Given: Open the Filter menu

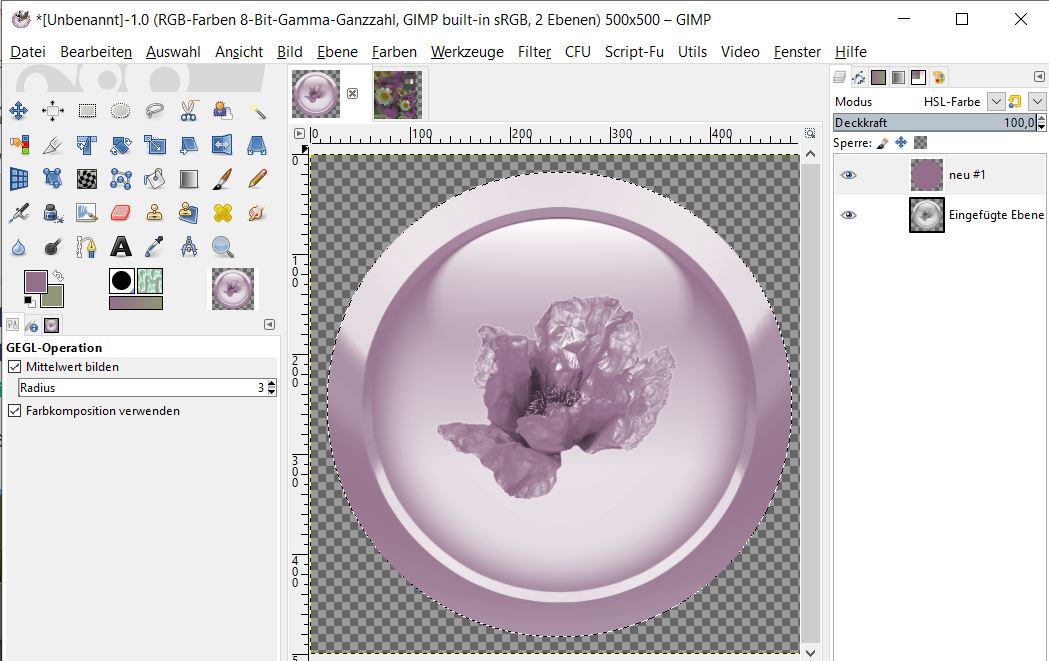Looking at the screenshot, I should pyautogui.click(x=534, y=52).
